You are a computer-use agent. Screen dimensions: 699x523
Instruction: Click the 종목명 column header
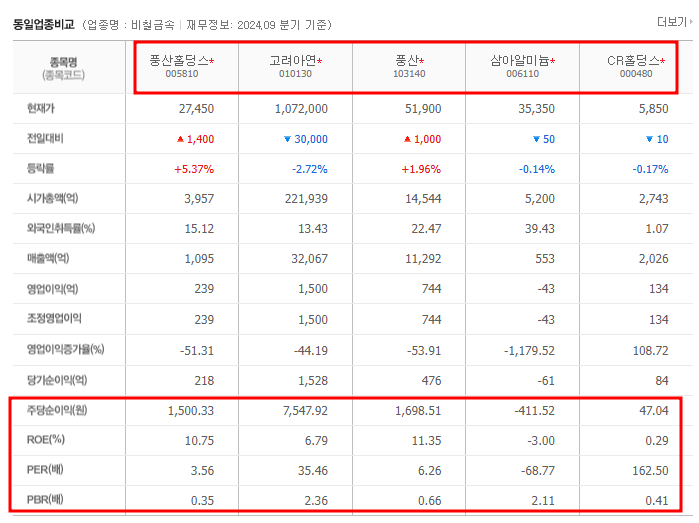click(x=63, y=62)
